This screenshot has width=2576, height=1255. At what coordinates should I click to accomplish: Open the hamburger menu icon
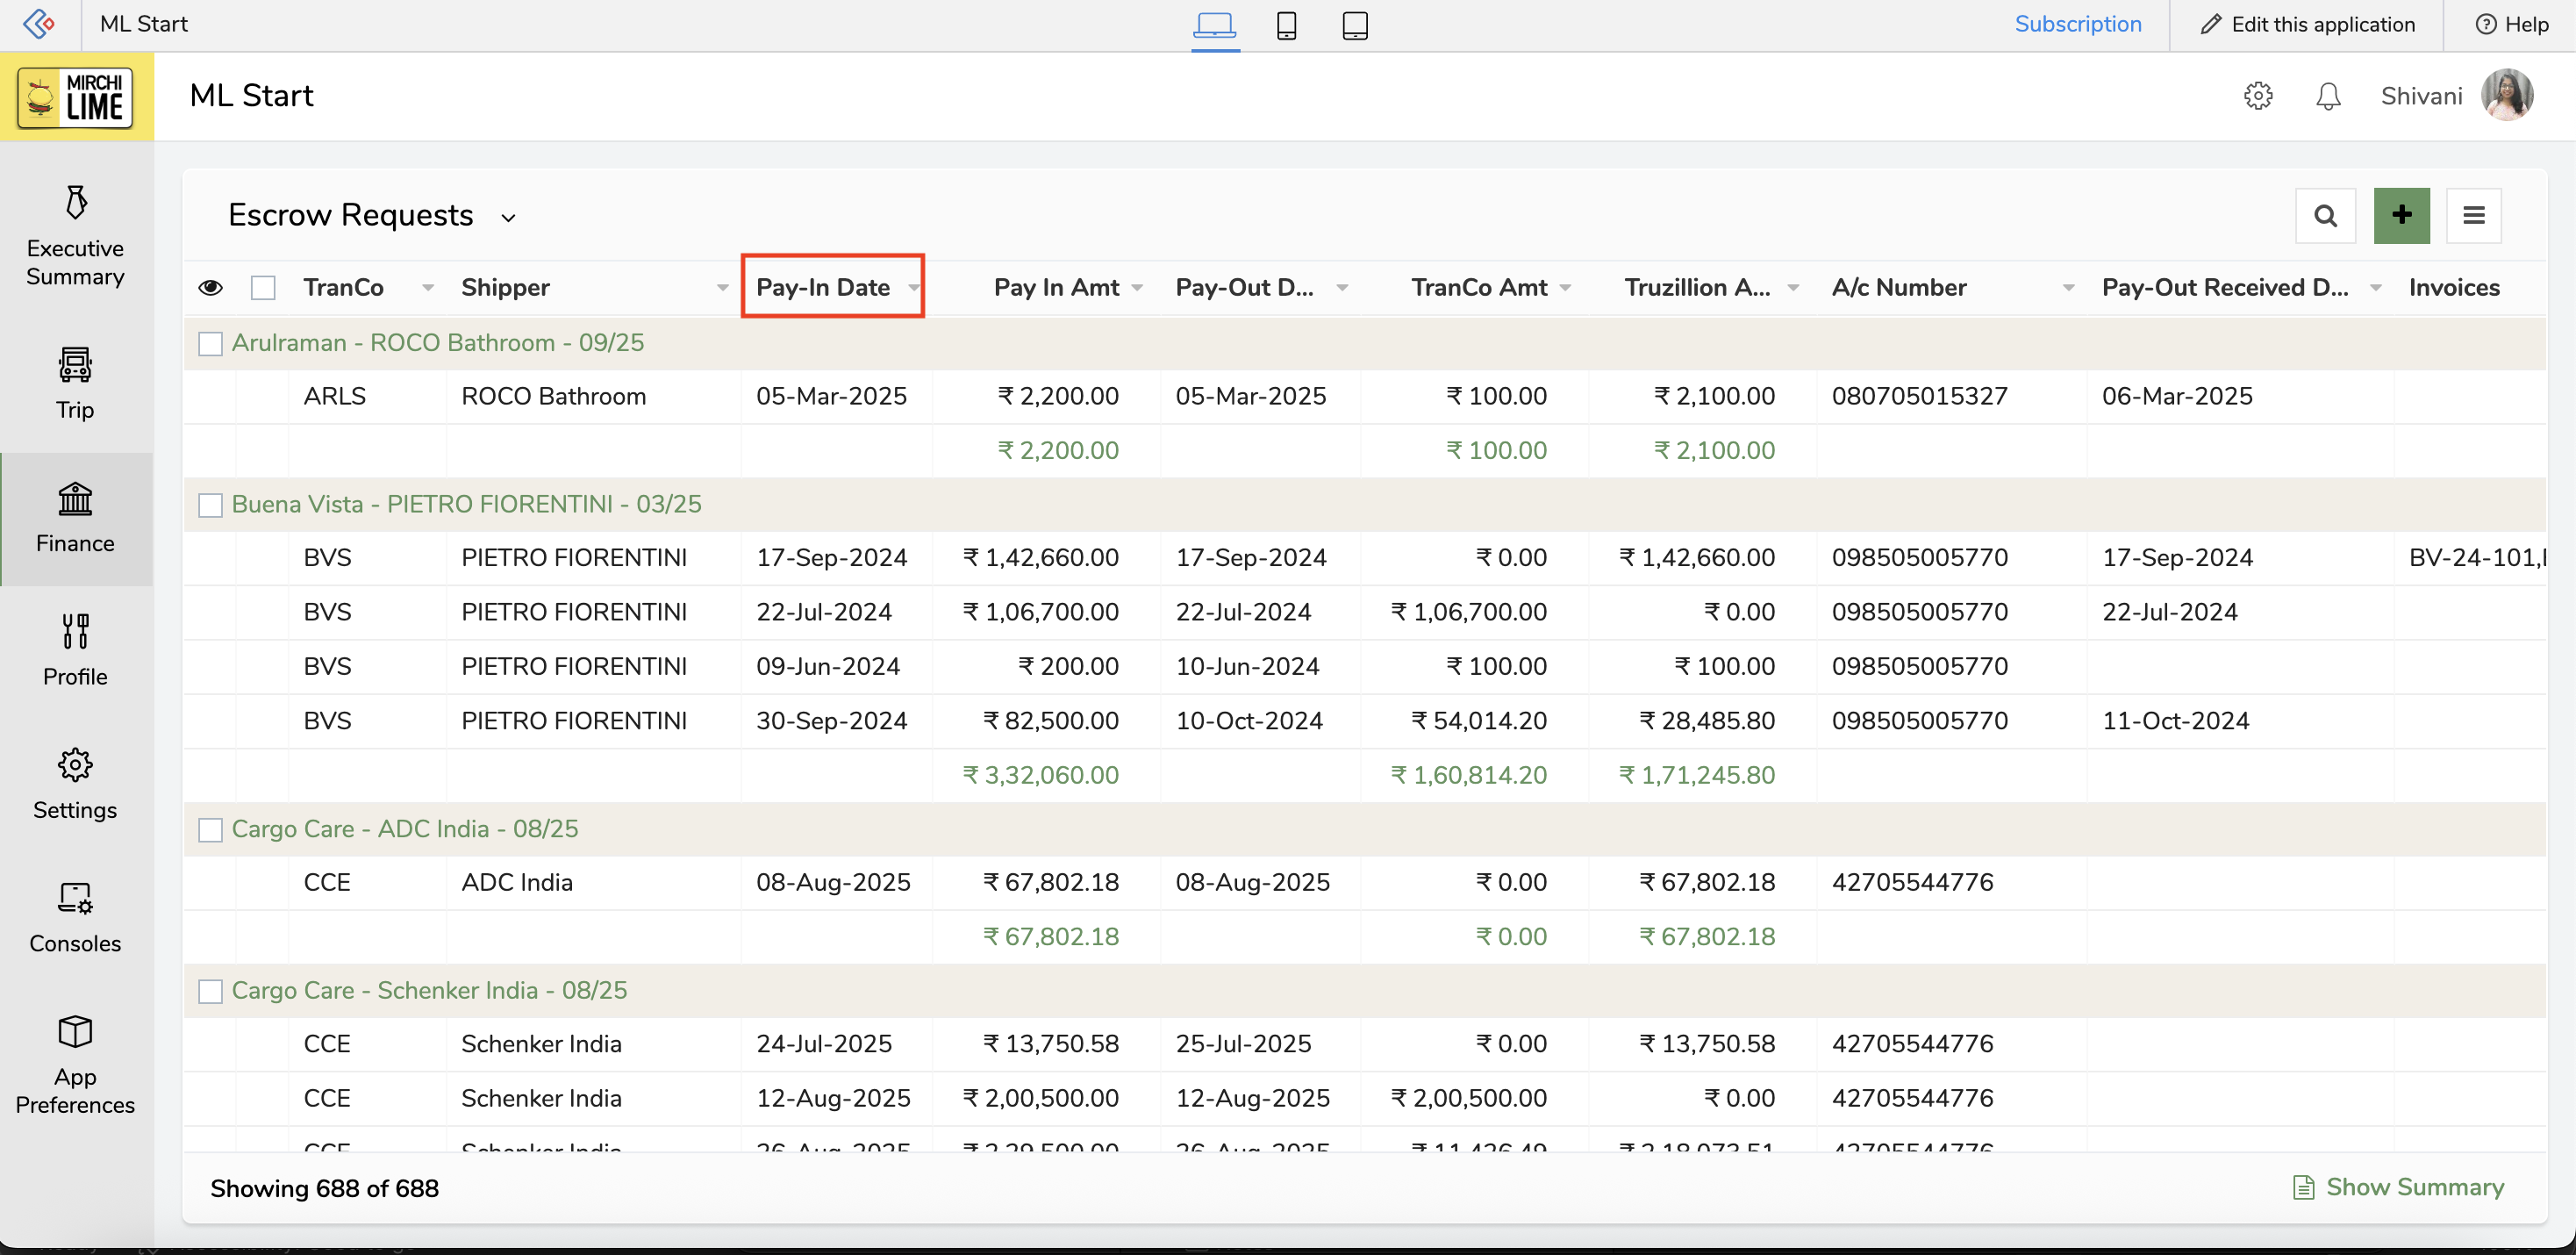2473,215
